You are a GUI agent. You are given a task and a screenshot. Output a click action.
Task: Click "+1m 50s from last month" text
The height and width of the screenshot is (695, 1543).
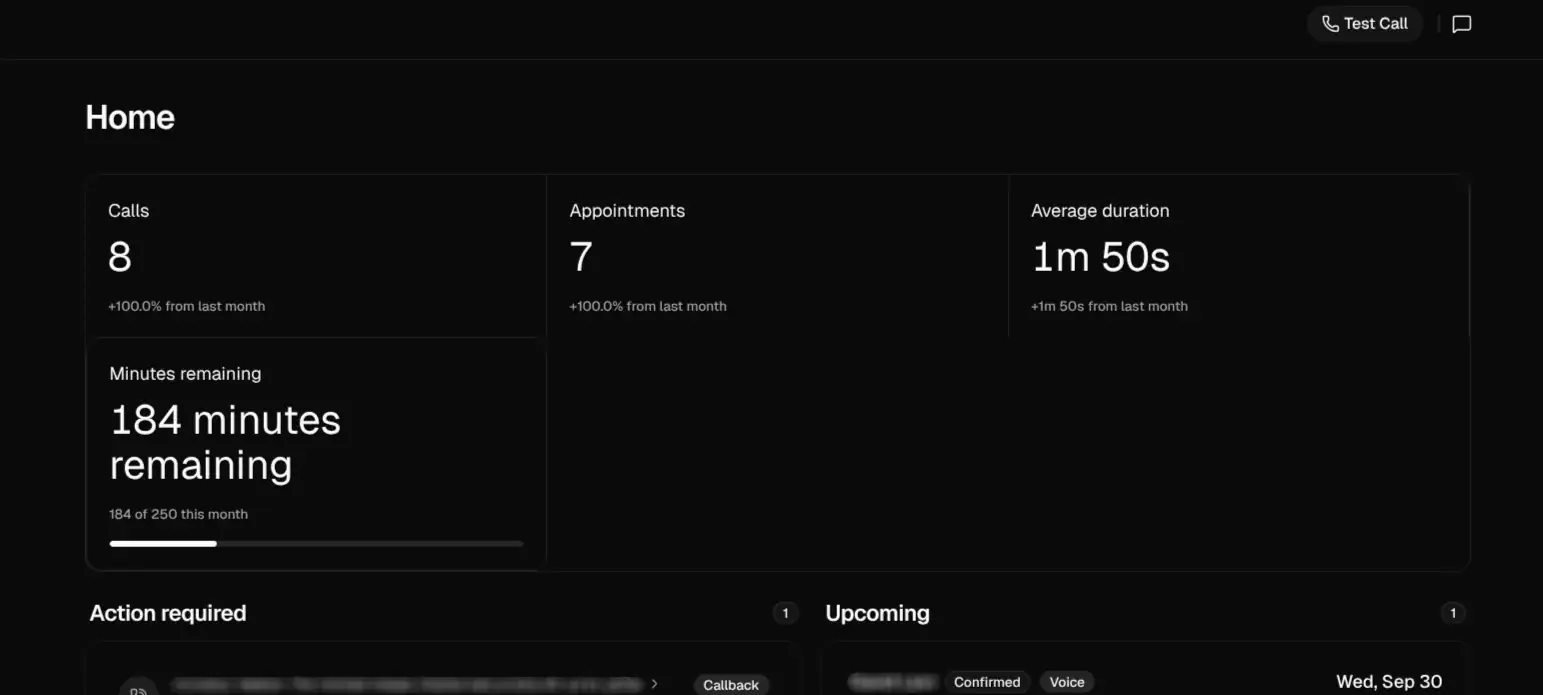[x=1109, y=306]
